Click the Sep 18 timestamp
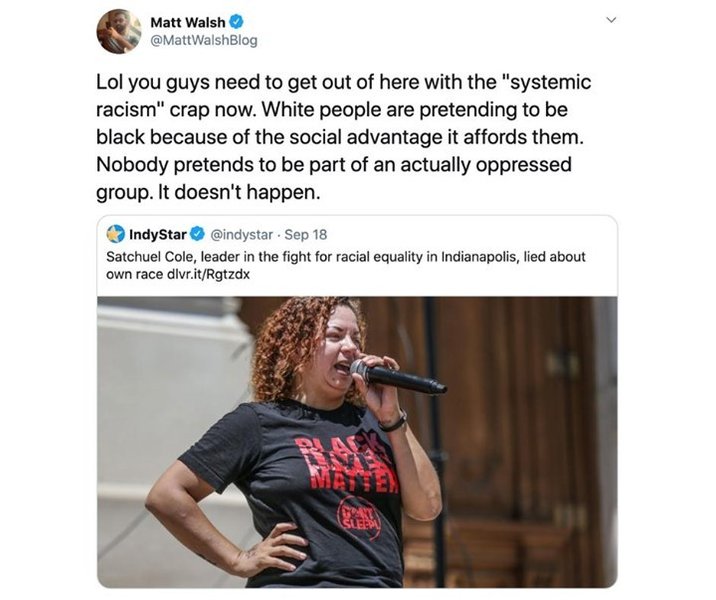716x600 pixels. point(306,235)
